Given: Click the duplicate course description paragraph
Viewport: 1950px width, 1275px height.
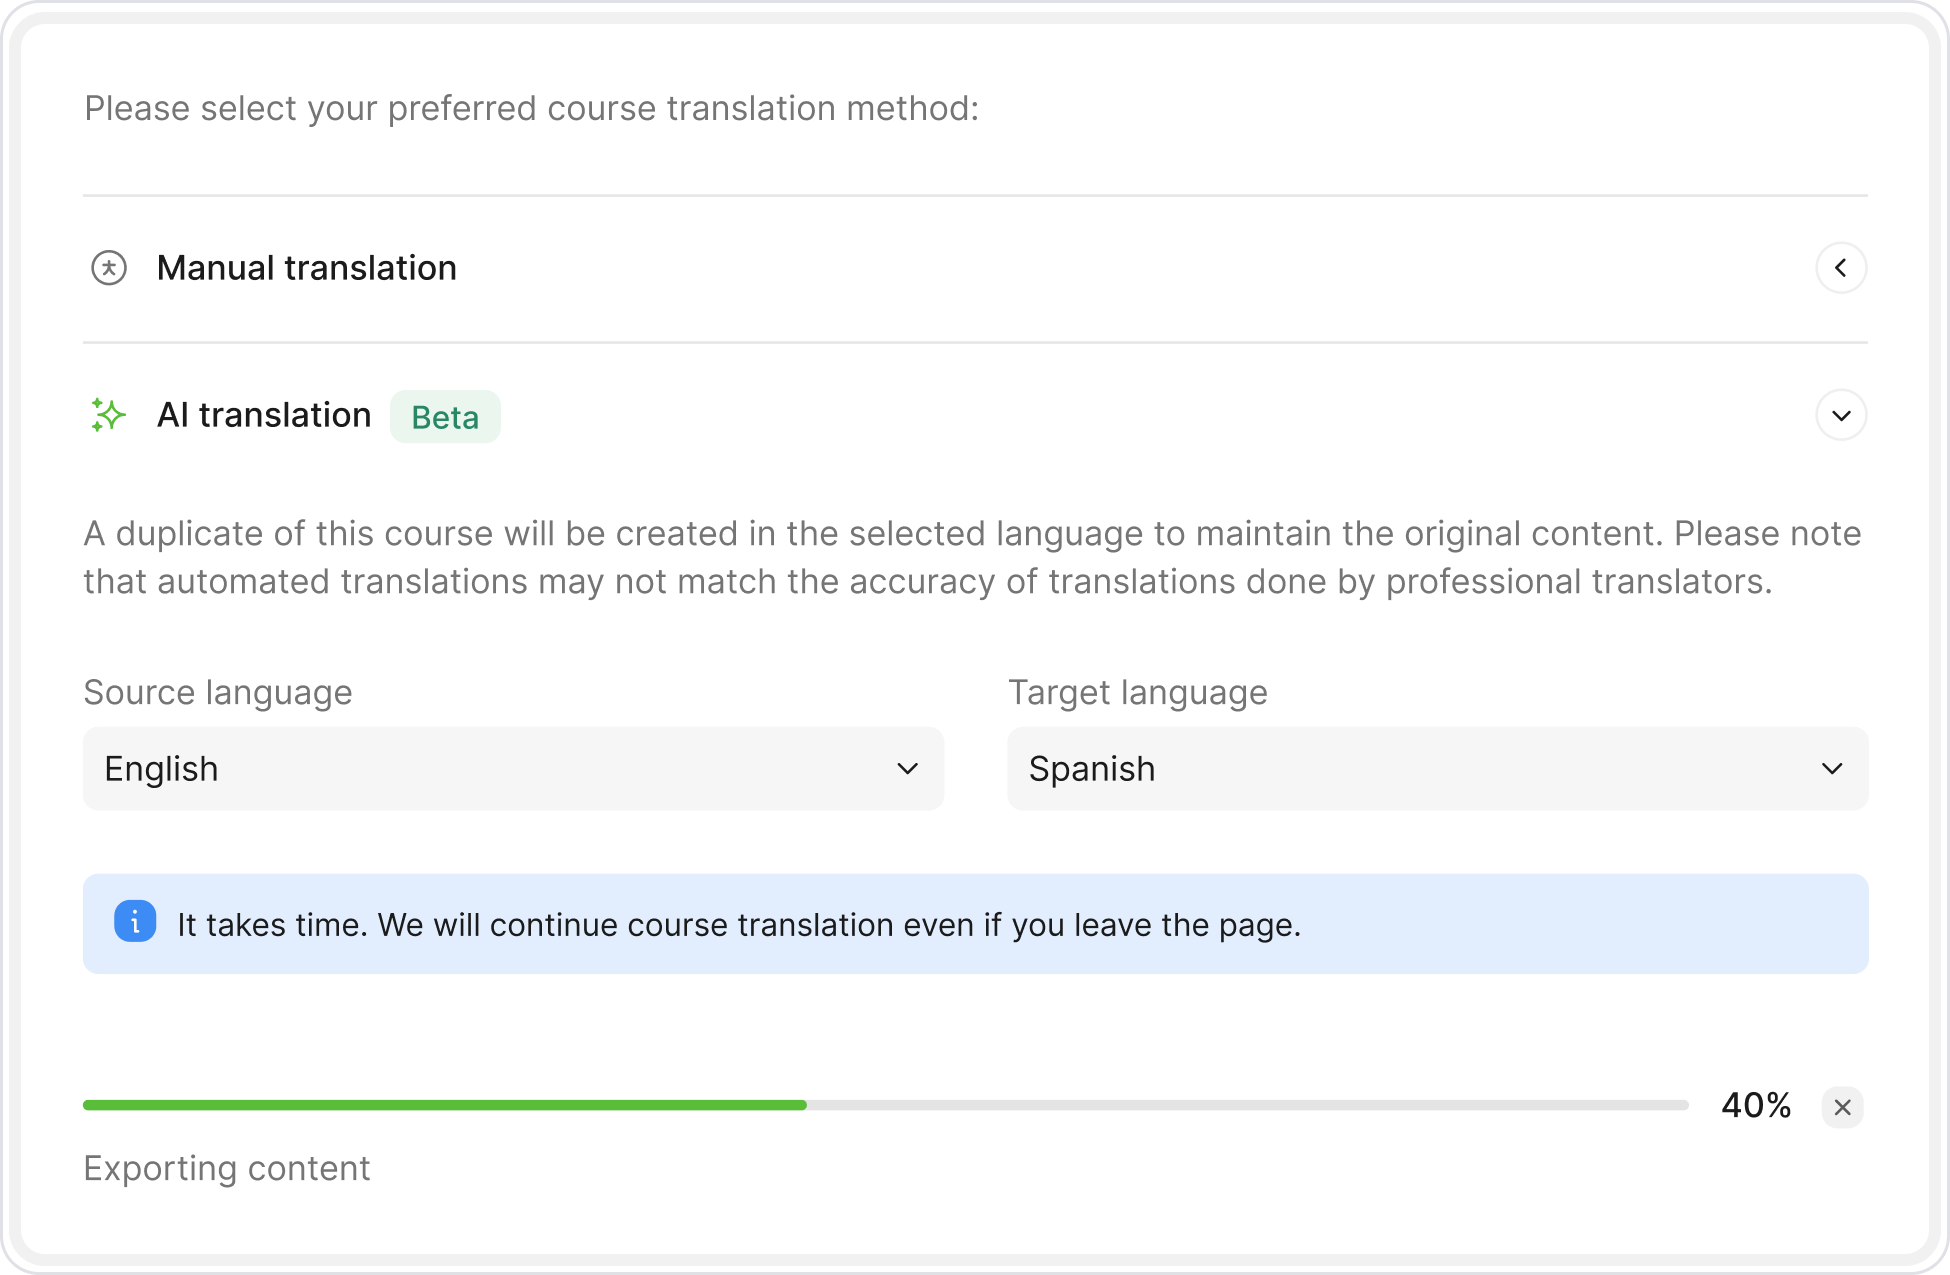Looking at the screenshot, I should click(x=972, y=557).
